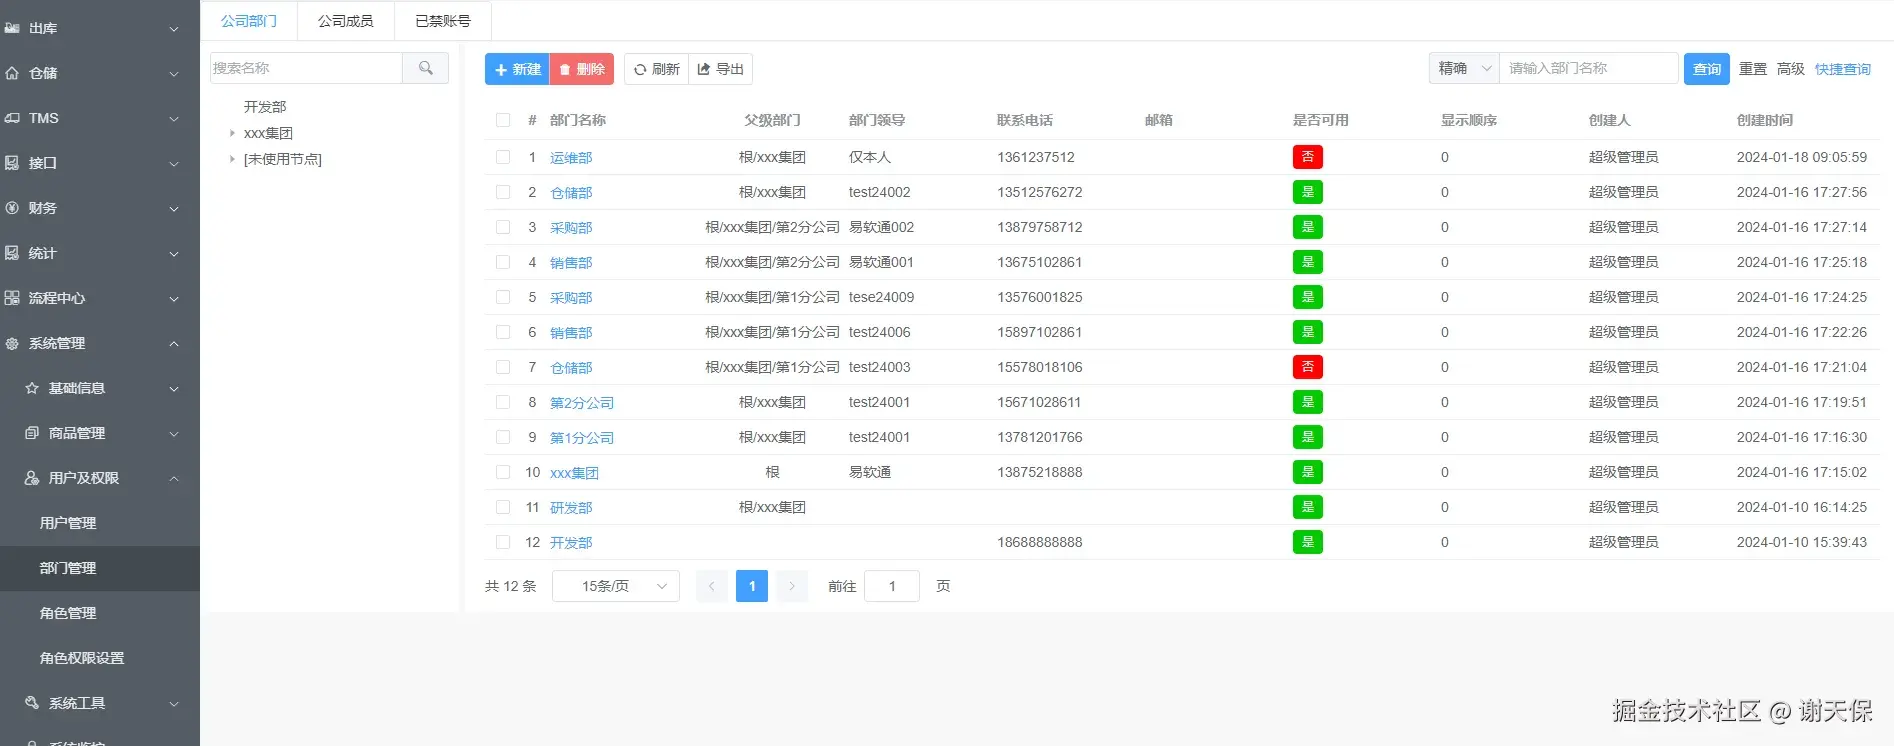The image size is (1894, 746).
Task: Click the 刷新 refresh button
Action: coord(657,69)
